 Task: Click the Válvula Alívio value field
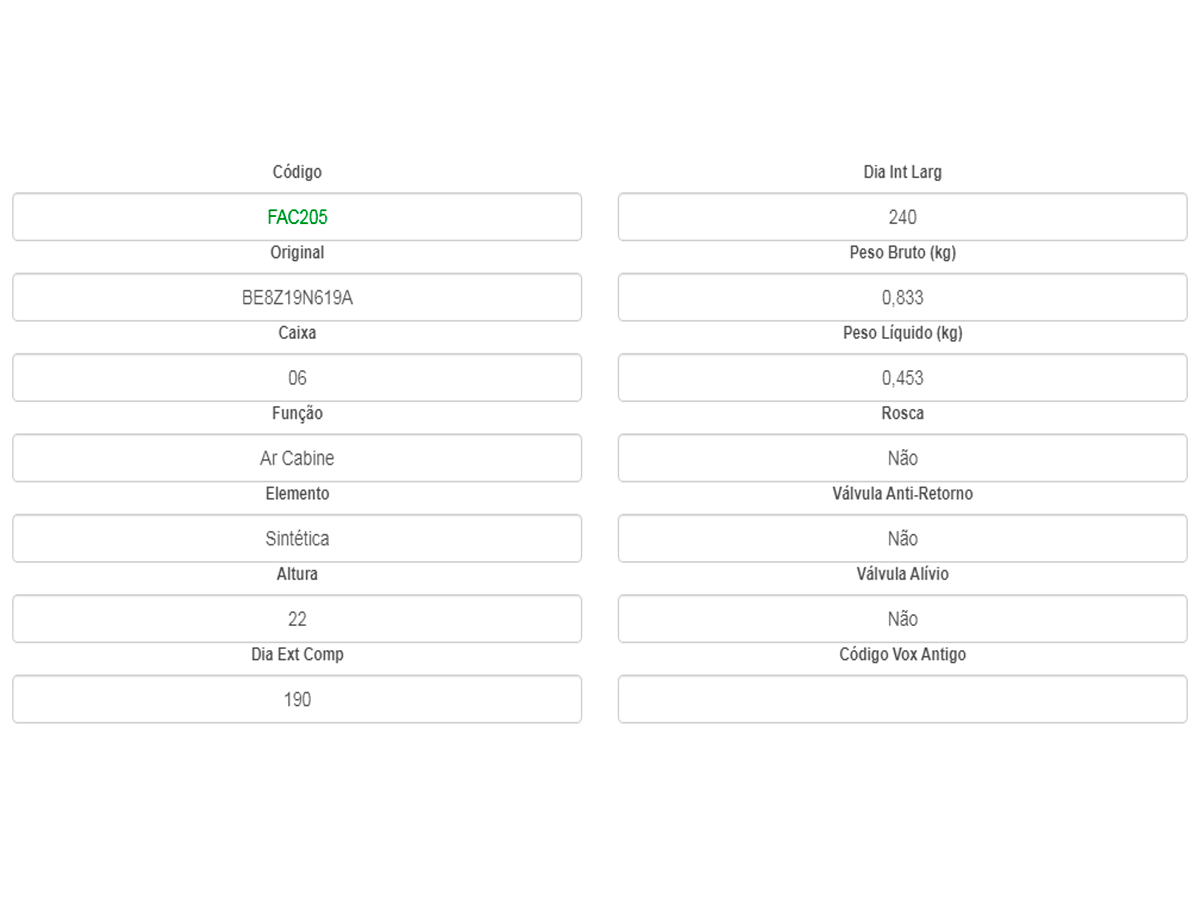[x=902, y=619]
